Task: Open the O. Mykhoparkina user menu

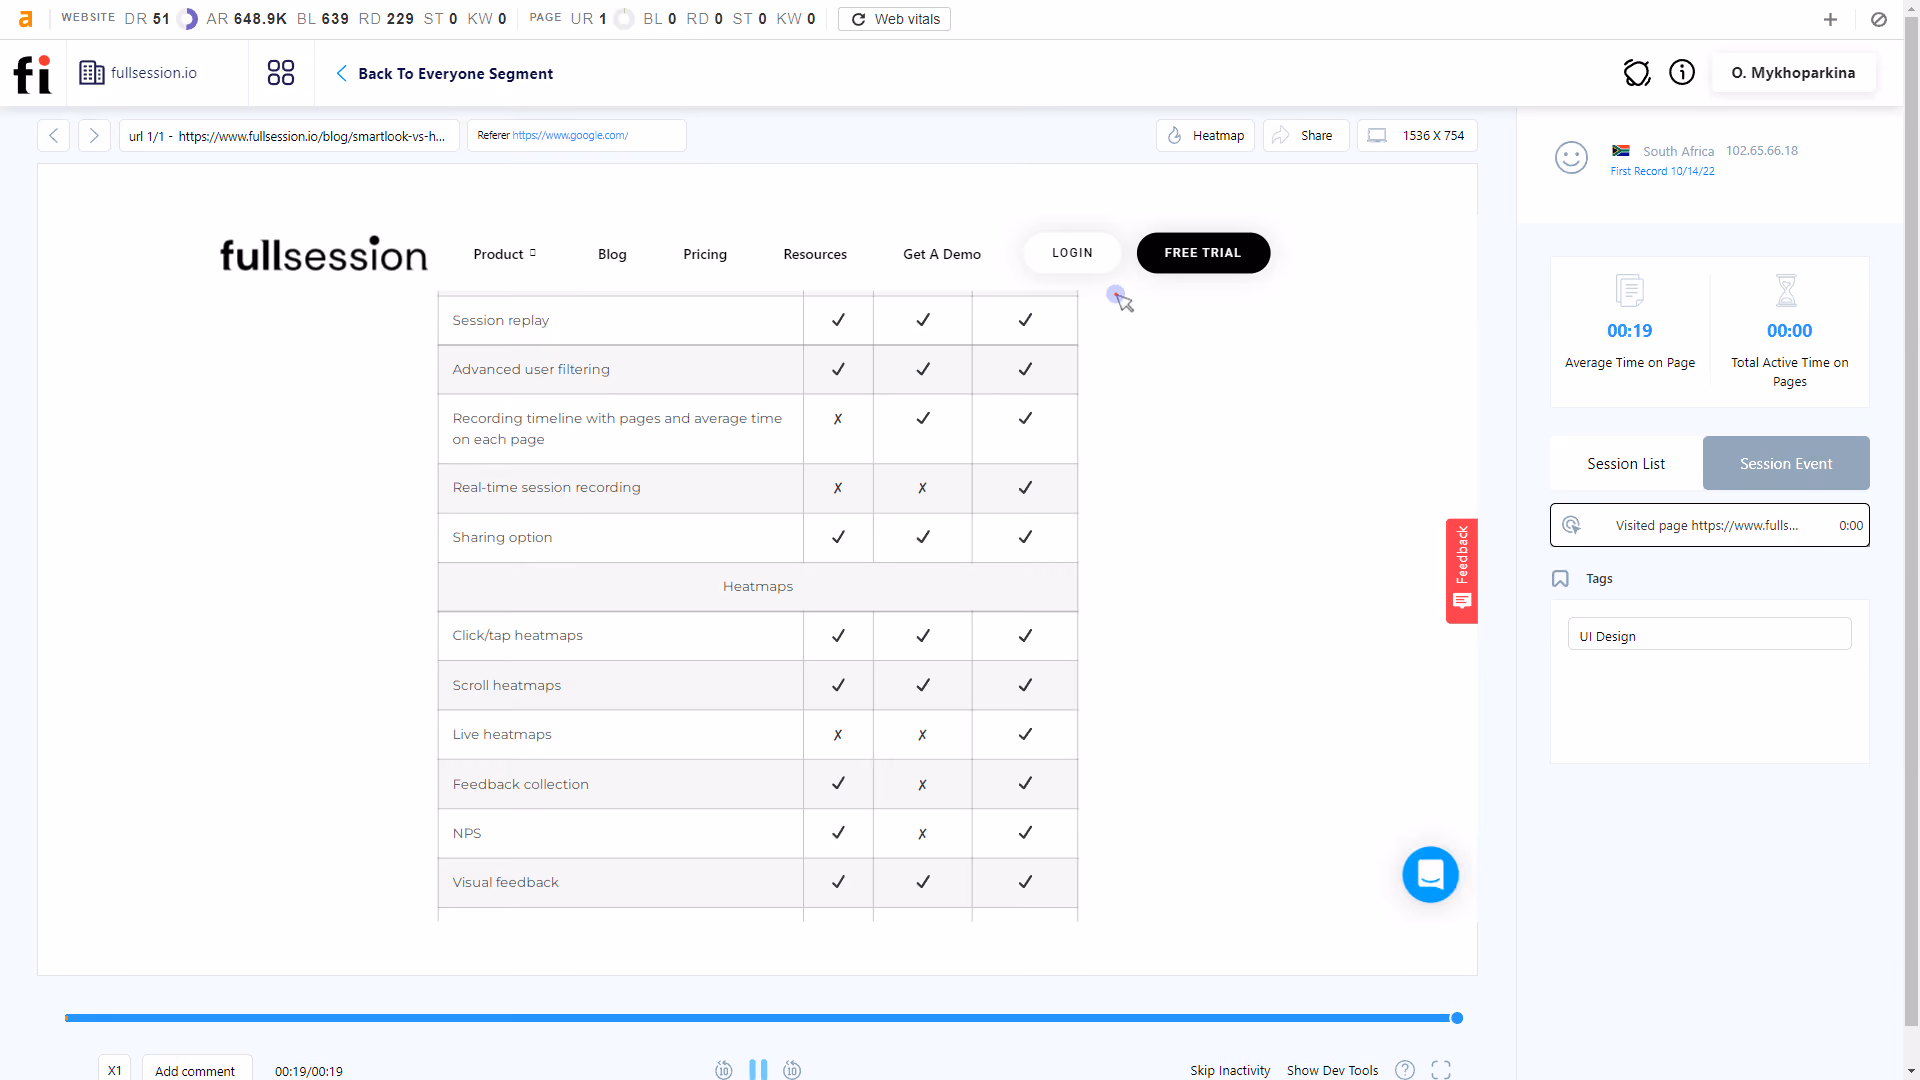Action: pos(1793,73)
